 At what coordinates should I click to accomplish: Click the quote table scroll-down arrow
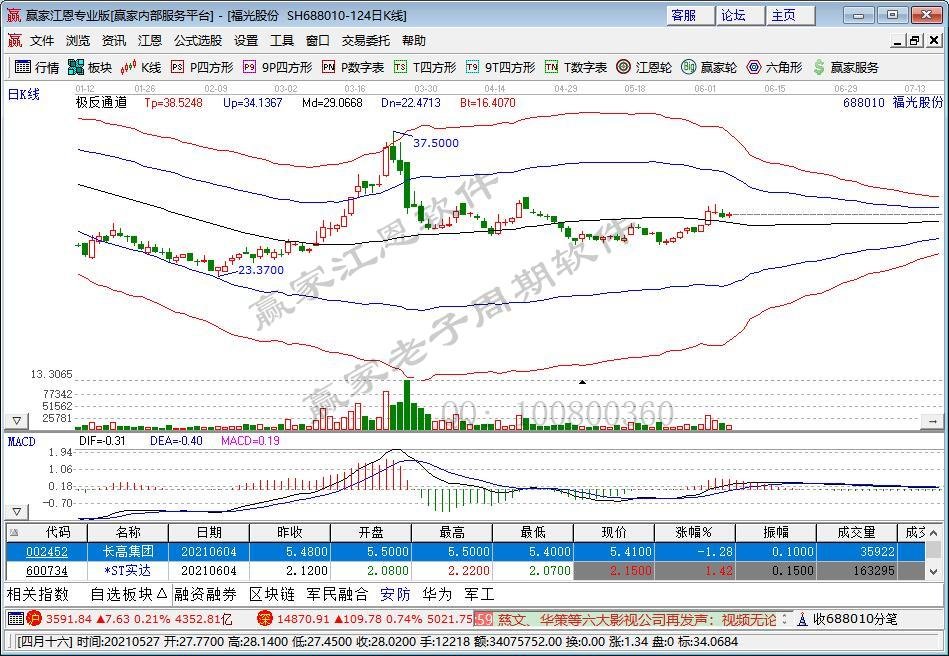tap(933, 571)
